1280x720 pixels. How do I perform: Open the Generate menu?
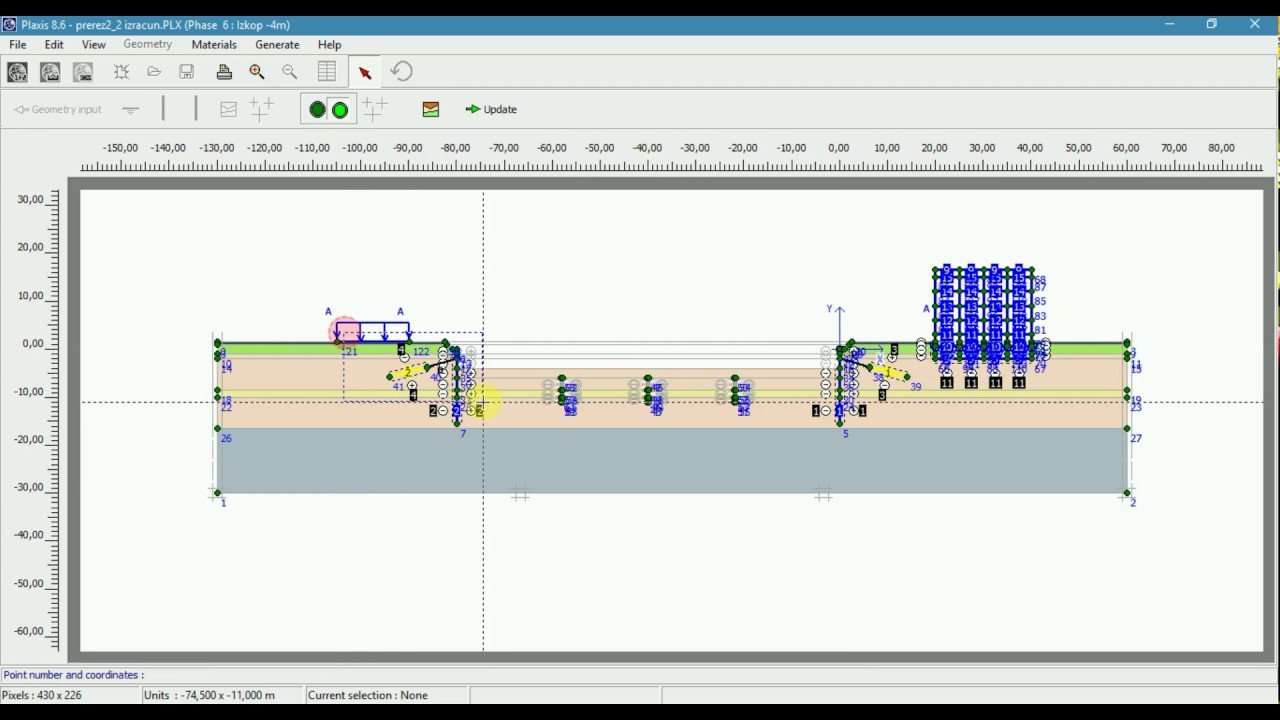pos(277,44)
